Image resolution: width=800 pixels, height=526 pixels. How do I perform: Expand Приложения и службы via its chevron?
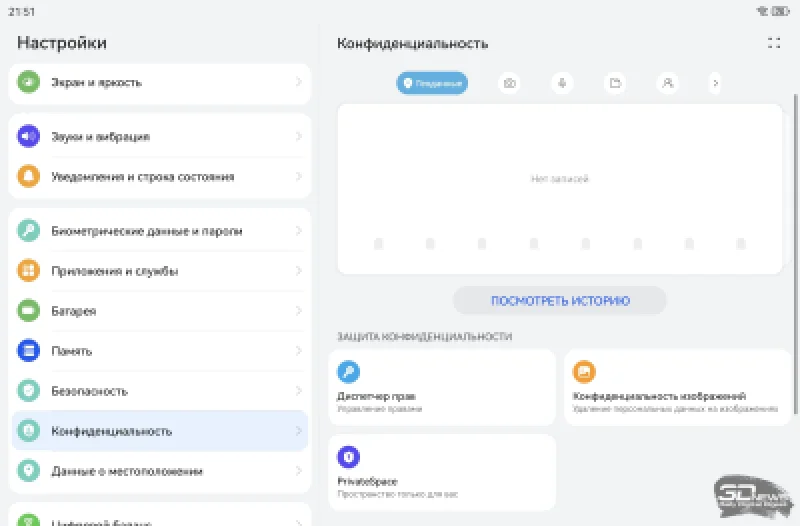[x=298, y=271]
